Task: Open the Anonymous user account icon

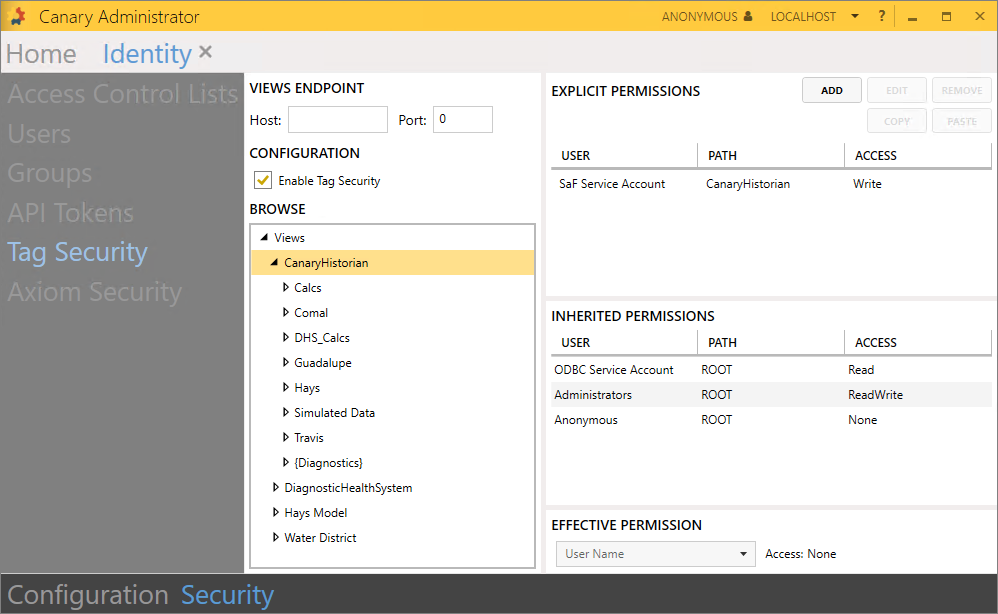Action: point(748,16)
